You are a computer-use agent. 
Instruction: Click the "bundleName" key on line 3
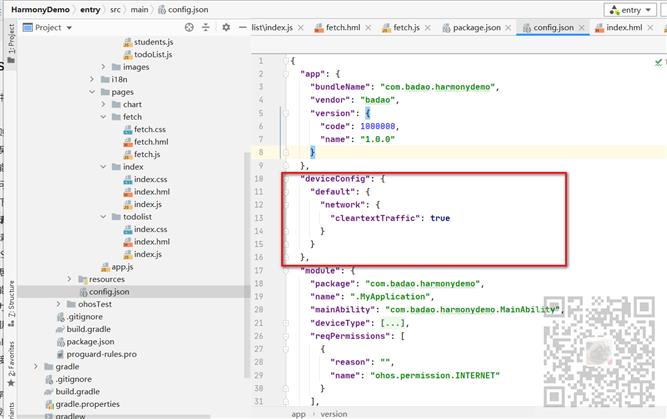340,87
